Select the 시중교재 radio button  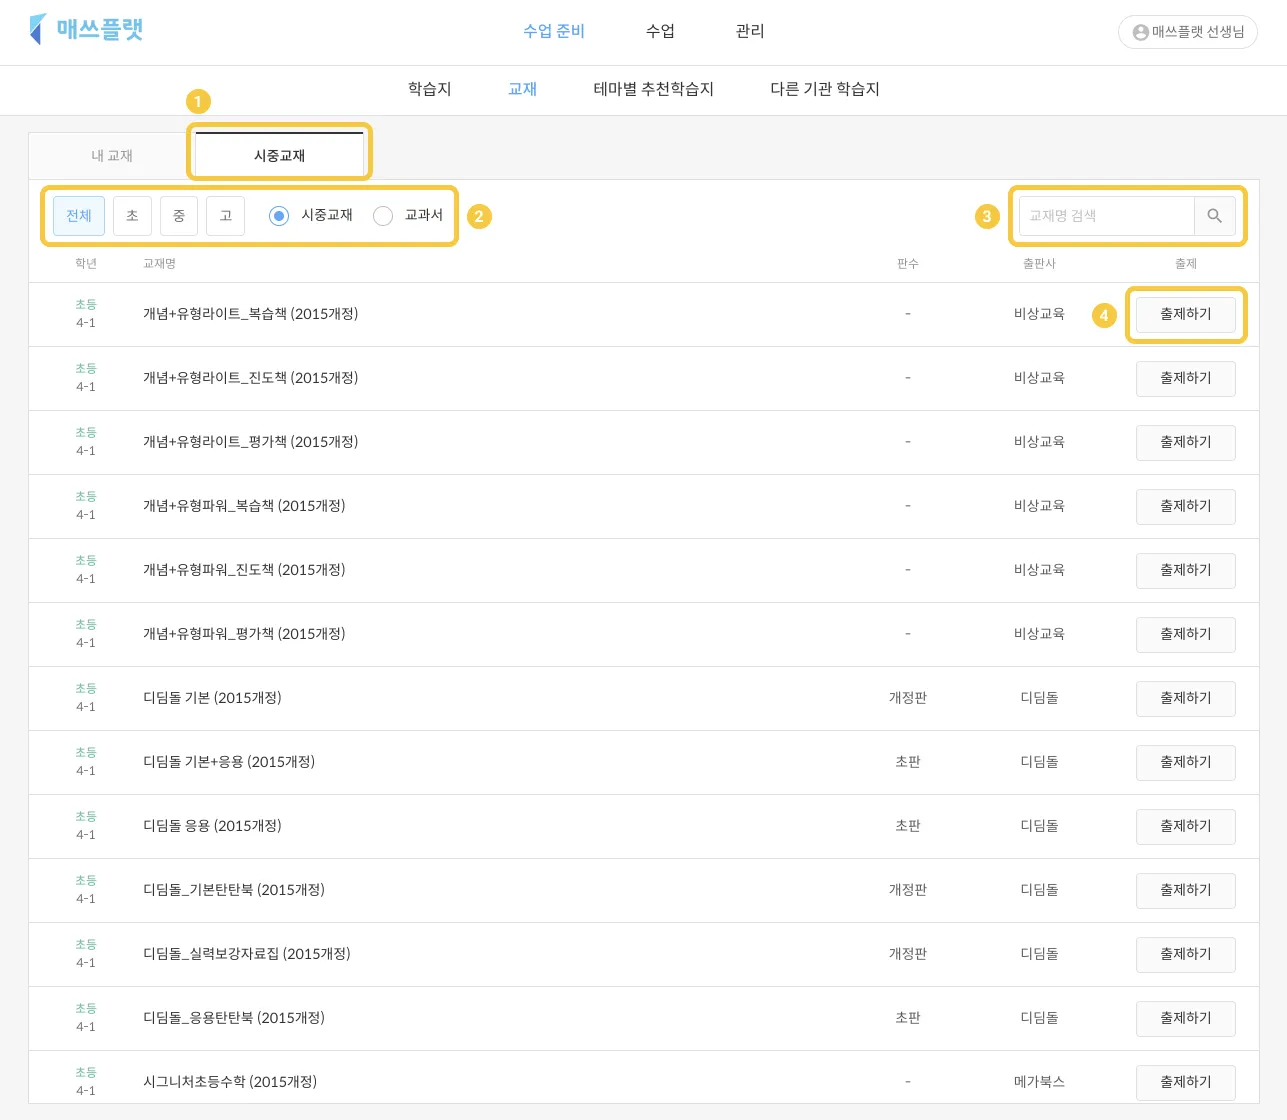279,216
